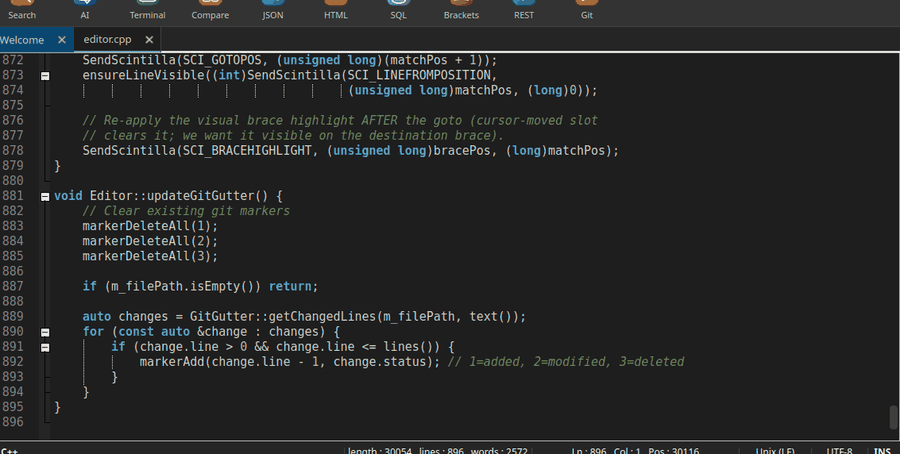This screenshot has width=900, height=454.
Task: Click the 'Clear existing git markers' comment
Action: [x=186, y=211]
